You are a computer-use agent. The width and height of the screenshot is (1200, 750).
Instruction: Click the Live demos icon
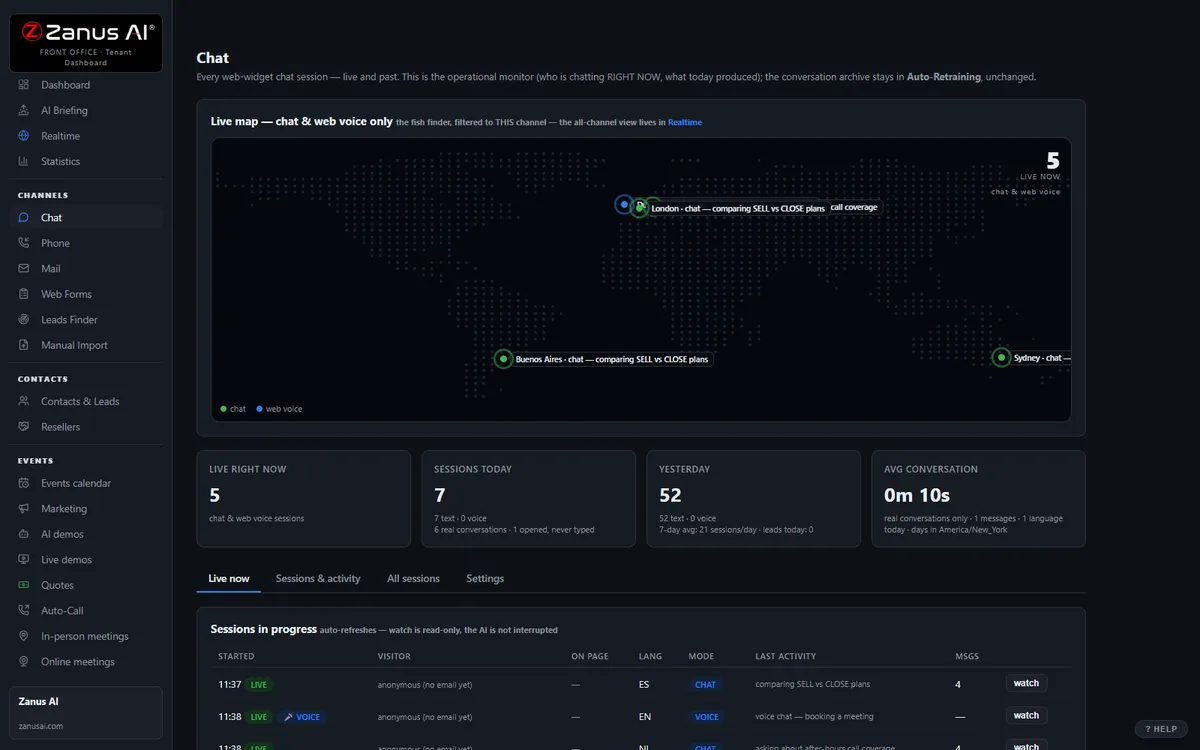tap(24, 559)
